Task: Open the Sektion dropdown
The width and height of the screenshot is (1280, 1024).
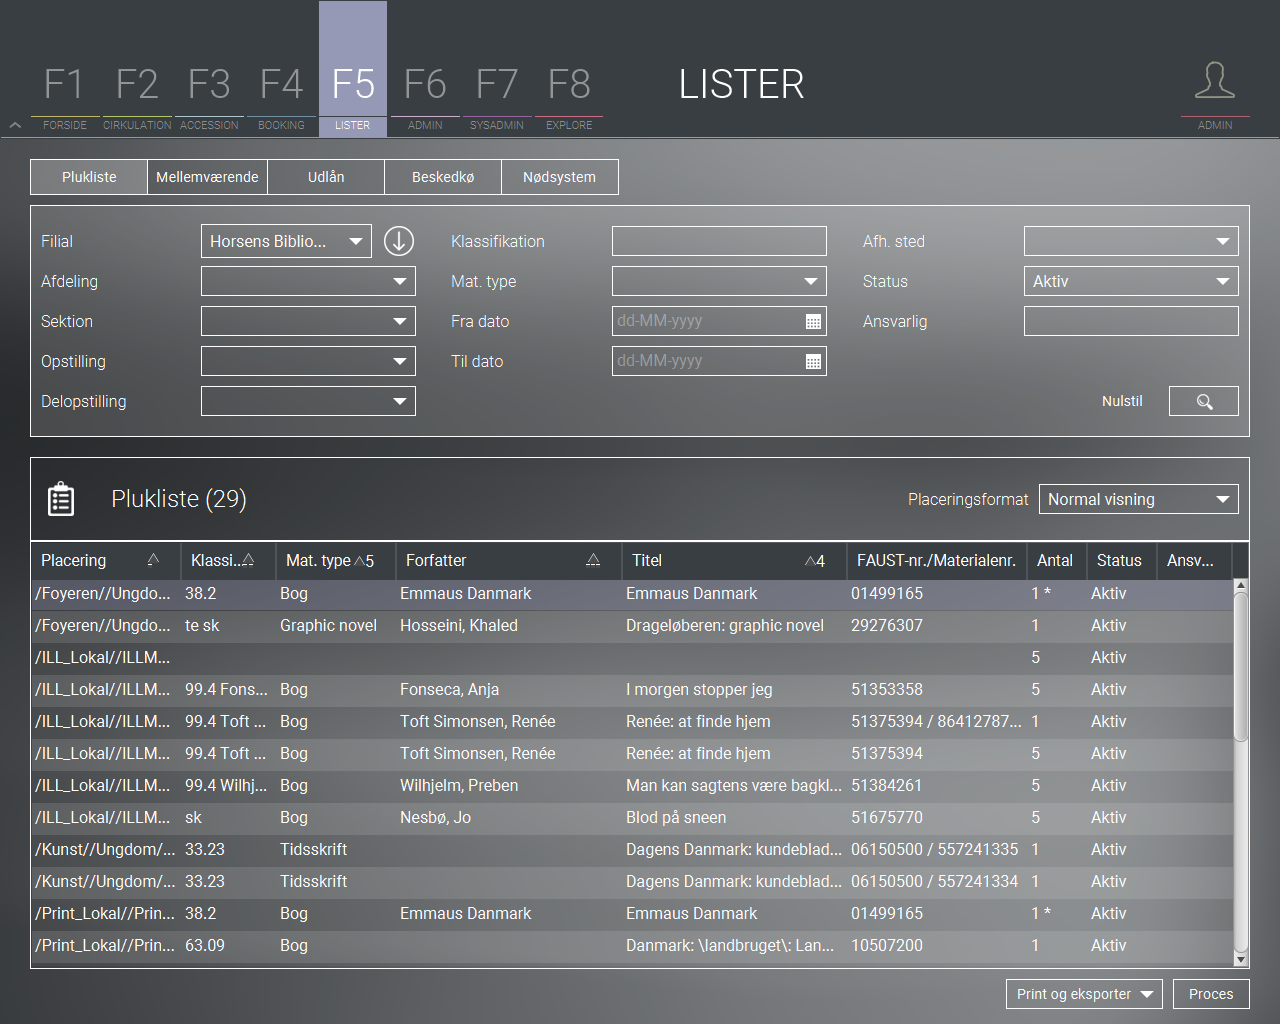Action: [x=308, y=321]
